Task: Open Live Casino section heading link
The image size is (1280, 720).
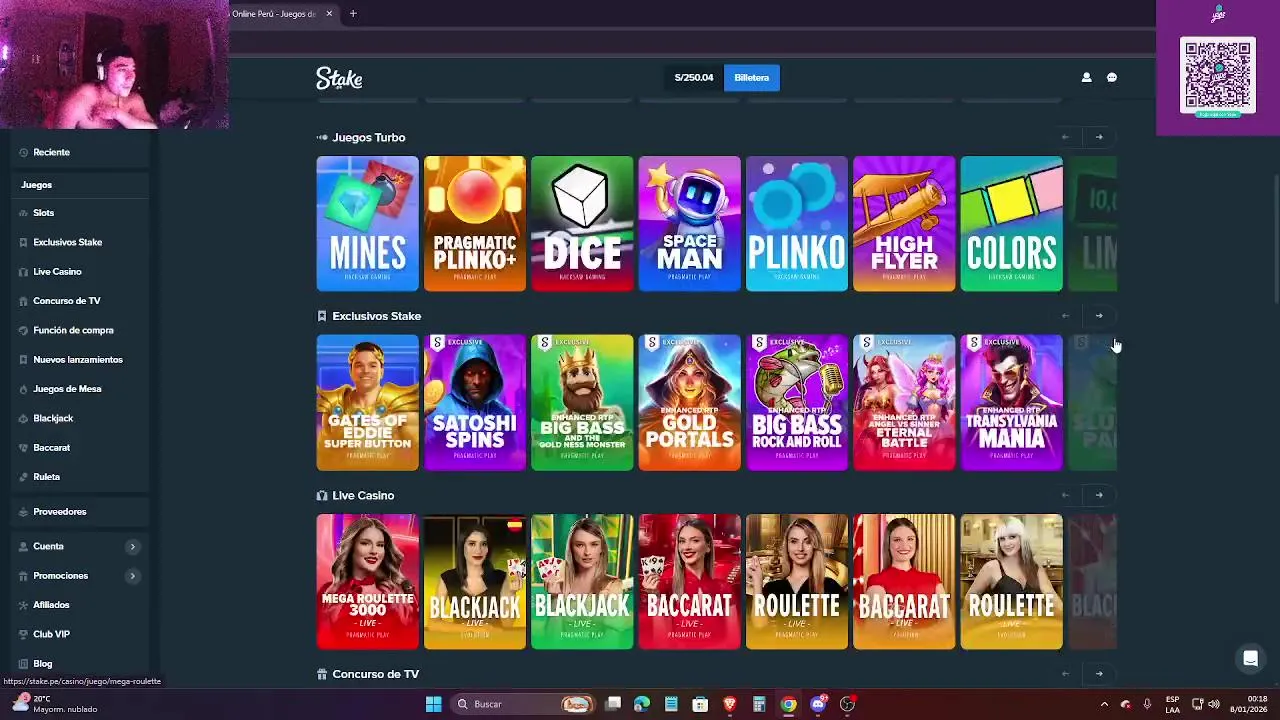Action: [363, 496]
